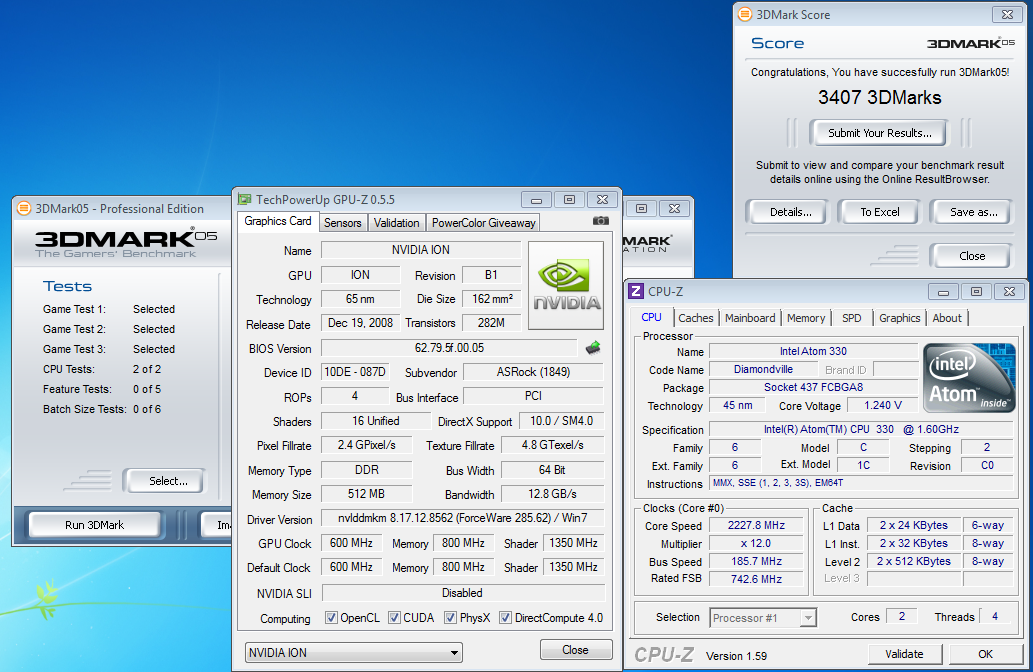
Task: Click the BIOS save chip icon in GPU-Z
Action: [x=593, y=347]
